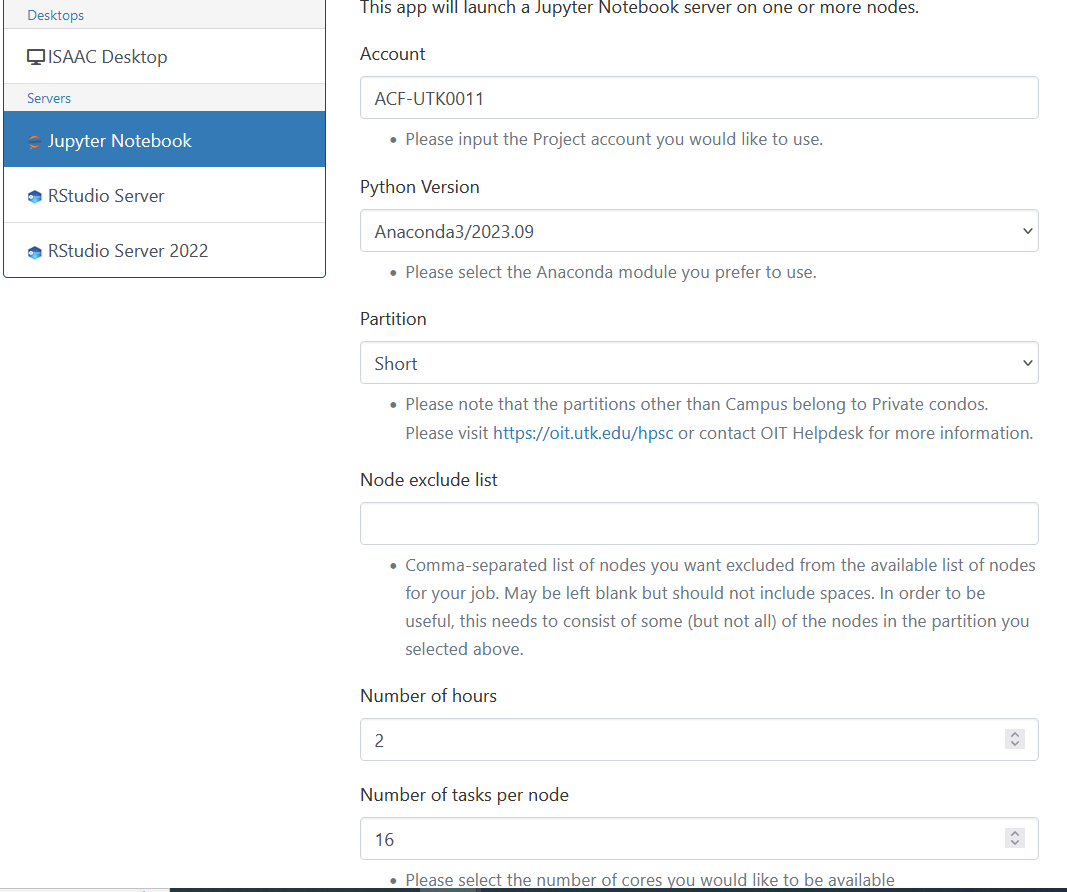Click the monitor icon beside ISAAC Desktop

click(34, 56)
